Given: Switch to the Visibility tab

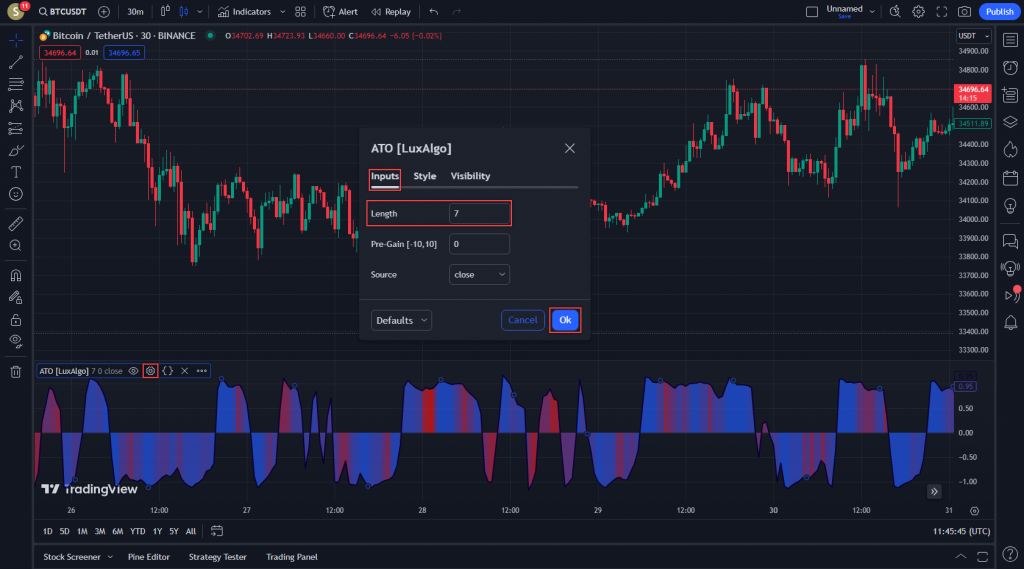Looking at the screenshot, I should (470, 176).
